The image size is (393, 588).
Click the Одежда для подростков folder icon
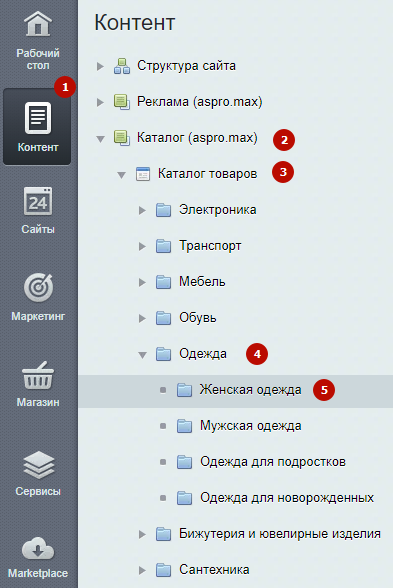coord(184,462)
